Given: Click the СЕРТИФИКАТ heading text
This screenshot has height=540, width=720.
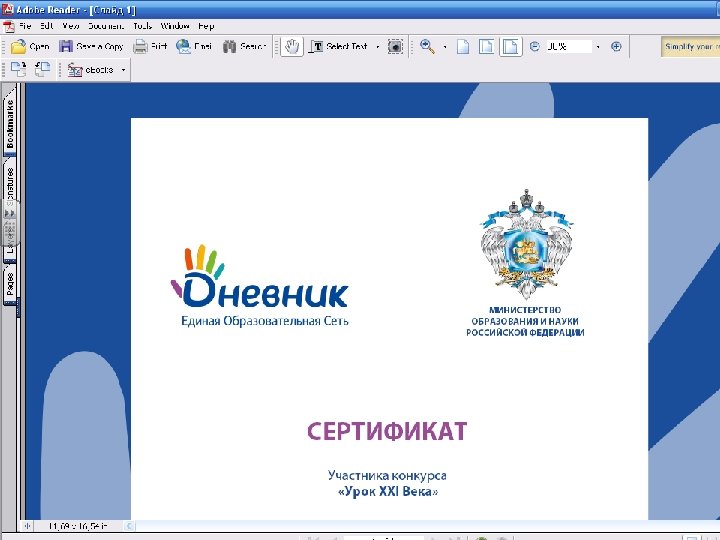Looking at the screenshot, I should pos(387,432).
